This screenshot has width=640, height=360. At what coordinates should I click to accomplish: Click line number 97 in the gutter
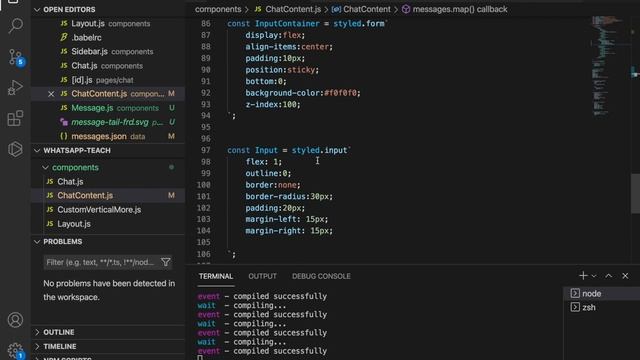click(205, 150)
